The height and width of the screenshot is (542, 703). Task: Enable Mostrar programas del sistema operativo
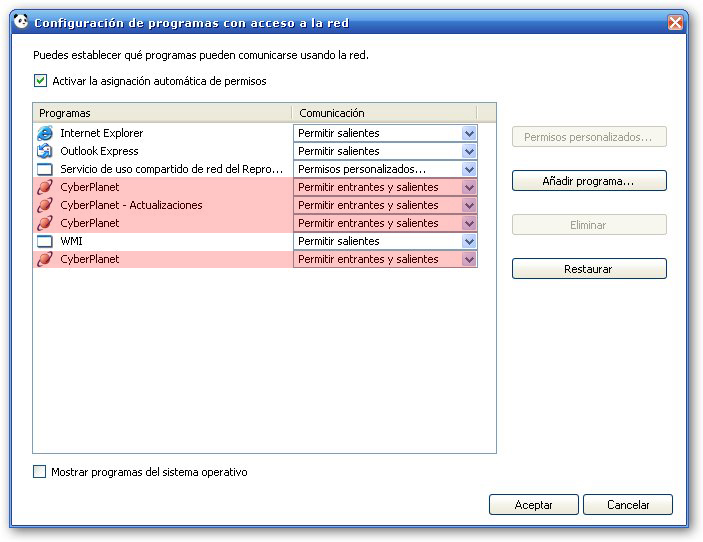39,472
